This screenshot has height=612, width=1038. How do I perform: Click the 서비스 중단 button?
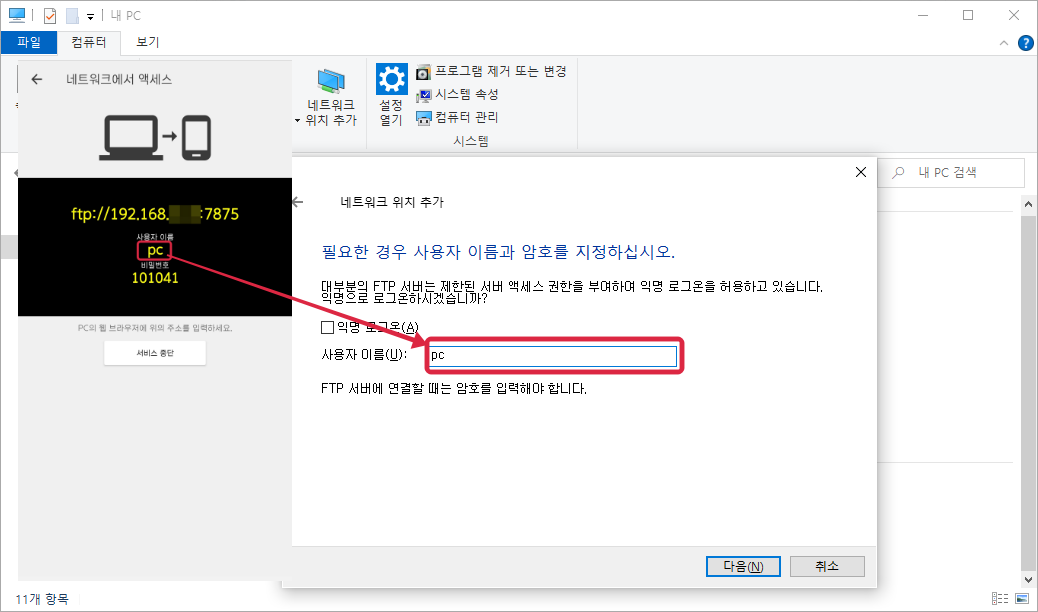[155, 353]
